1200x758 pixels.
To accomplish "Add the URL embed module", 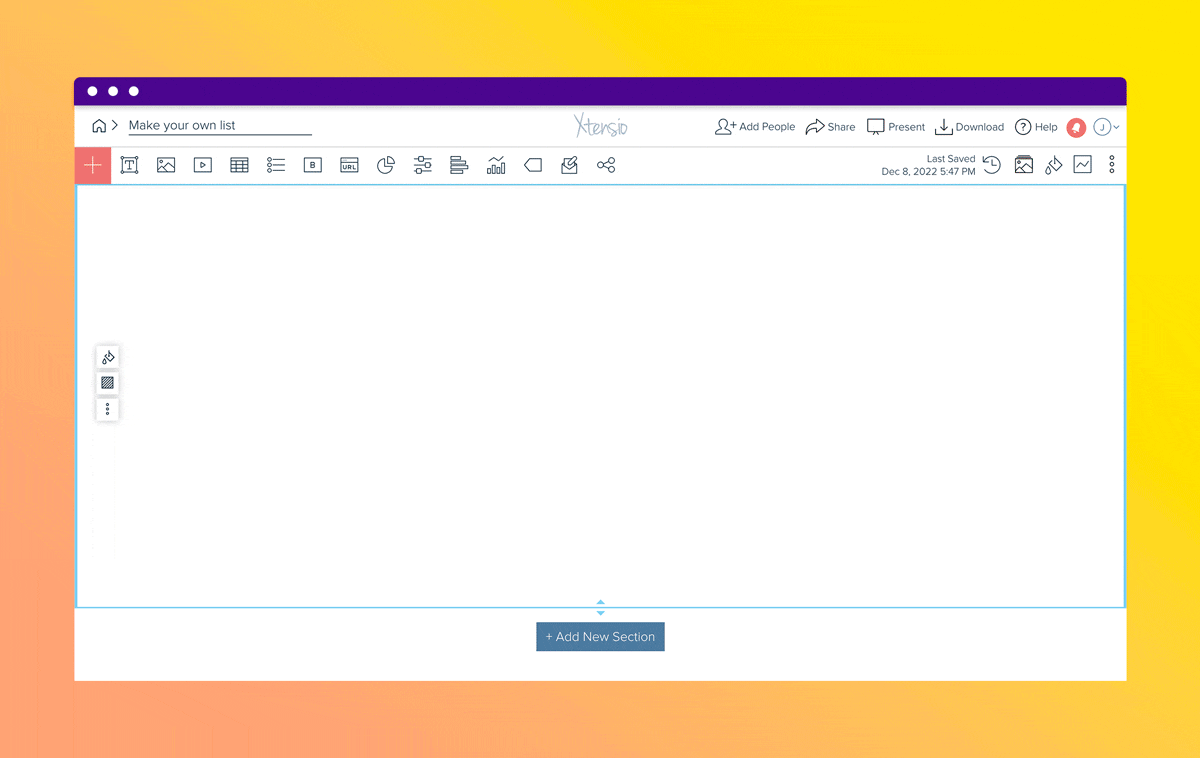I will point(349,166).
